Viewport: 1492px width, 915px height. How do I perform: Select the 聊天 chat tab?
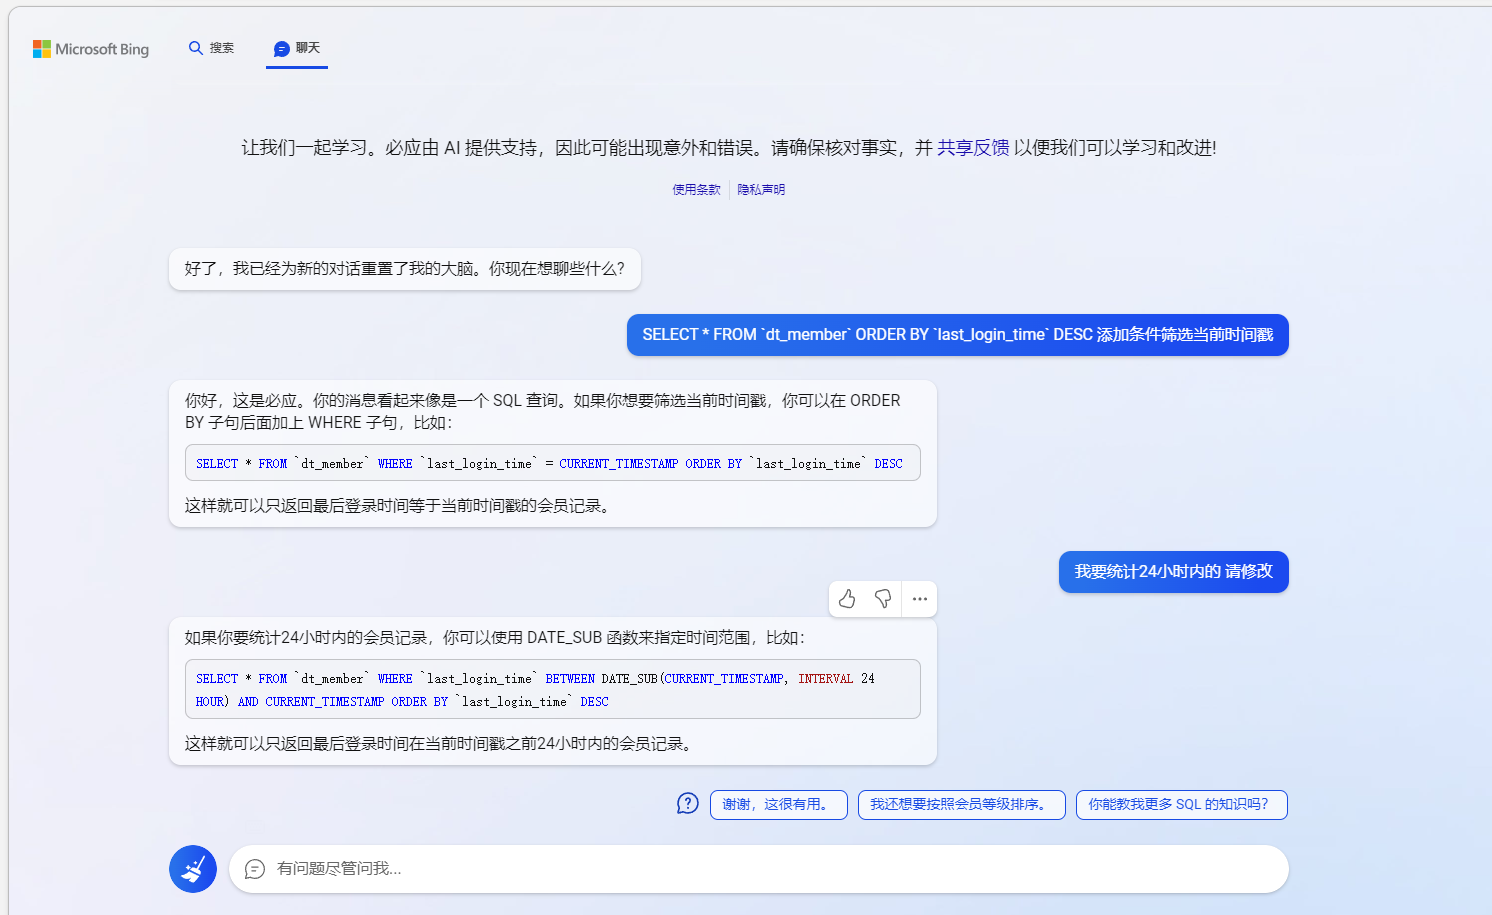tap(297, 48)
